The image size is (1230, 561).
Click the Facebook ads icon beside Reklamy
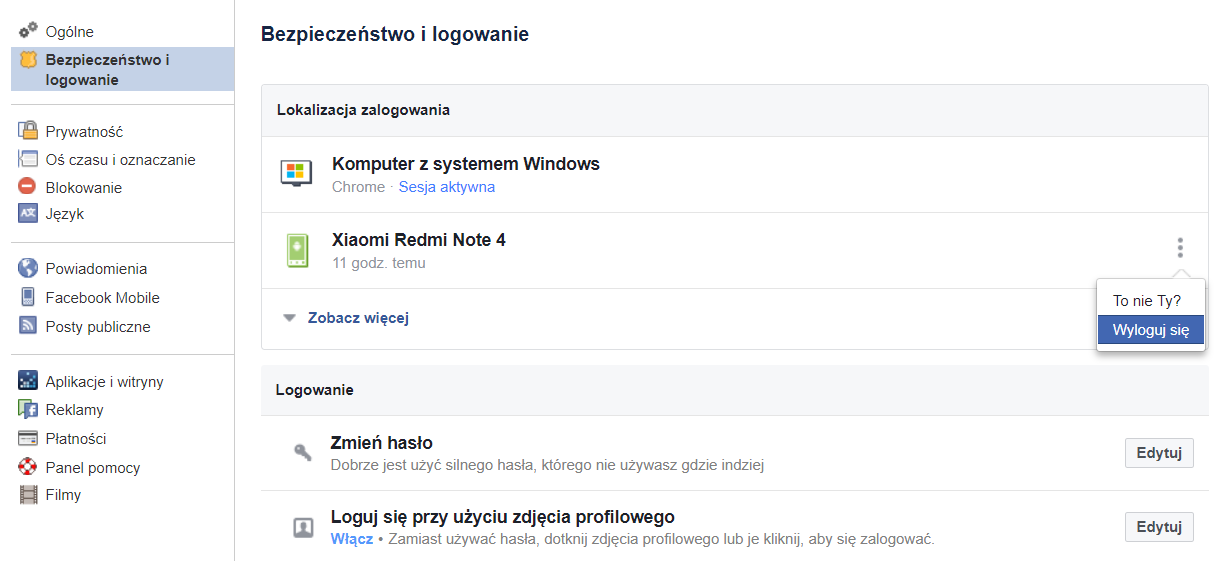28,409
